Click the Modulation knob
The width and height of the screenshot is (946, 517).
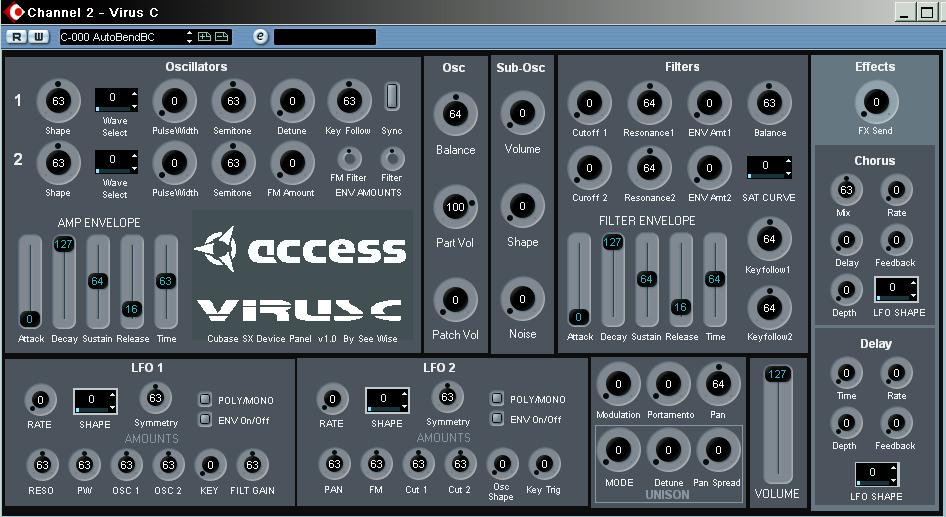(x=618, y=384)
